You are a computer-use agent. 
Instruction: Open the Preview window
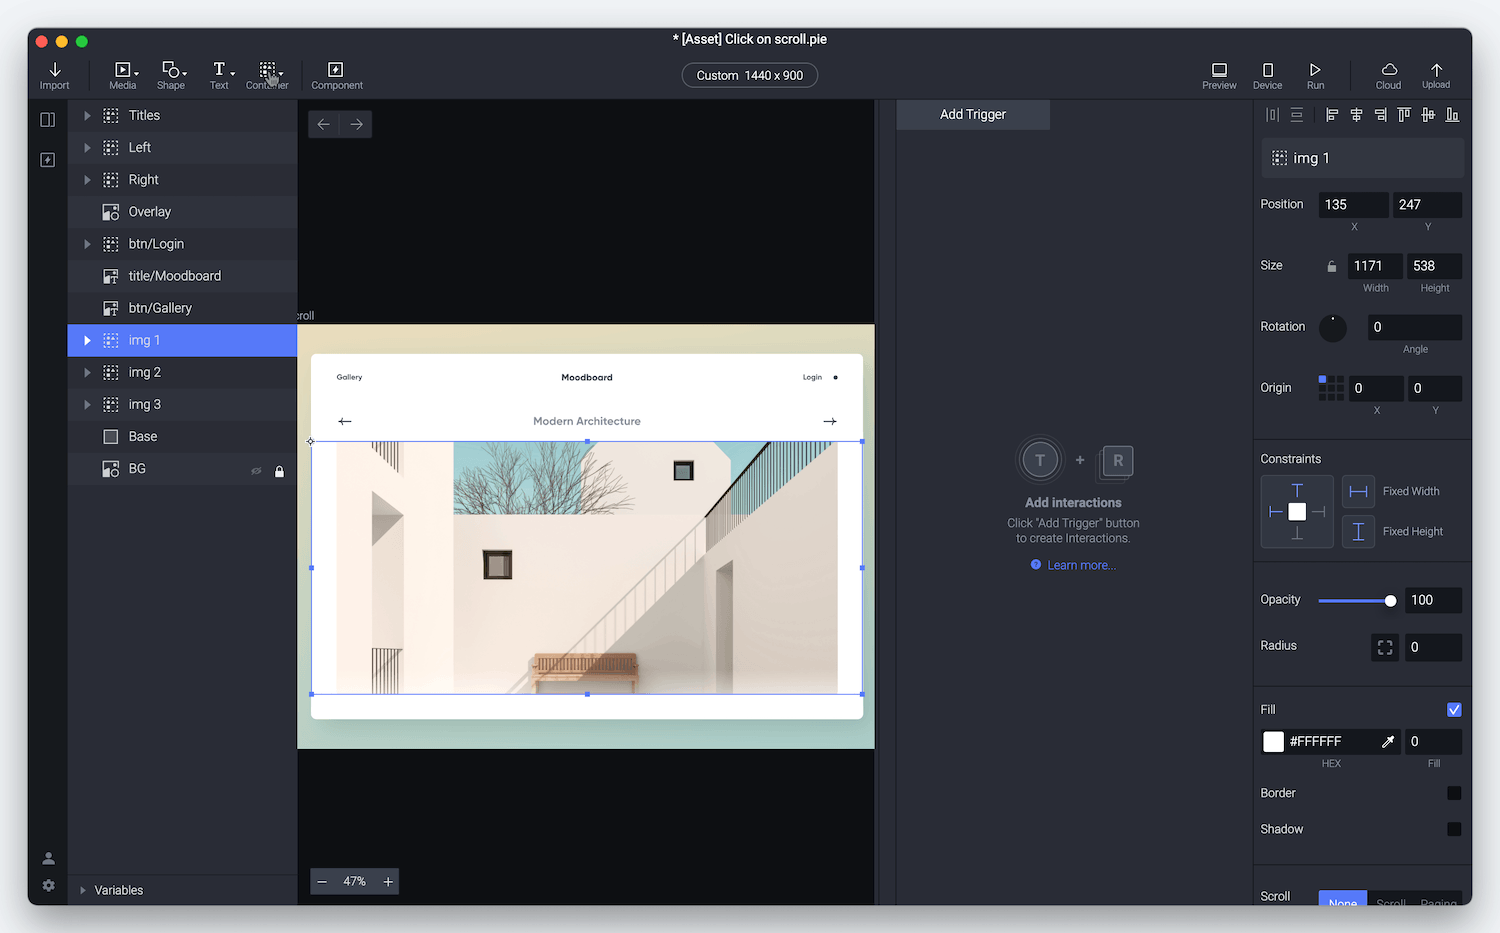click(x=1219, y=75)
